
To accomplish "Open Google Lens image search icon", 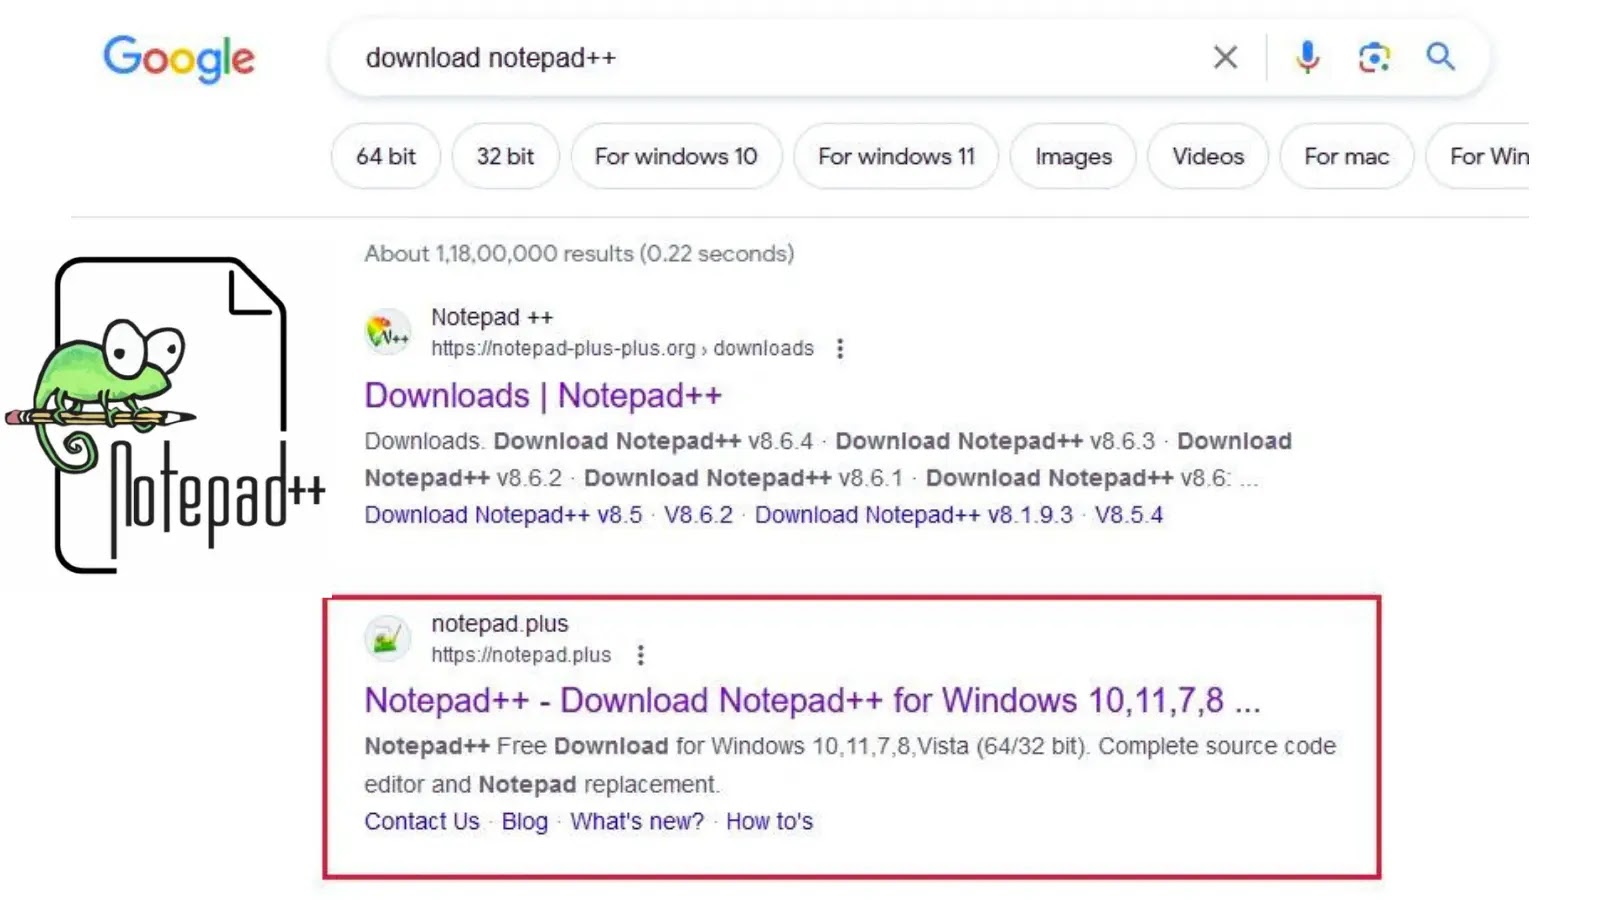I will pos(1374,57).
